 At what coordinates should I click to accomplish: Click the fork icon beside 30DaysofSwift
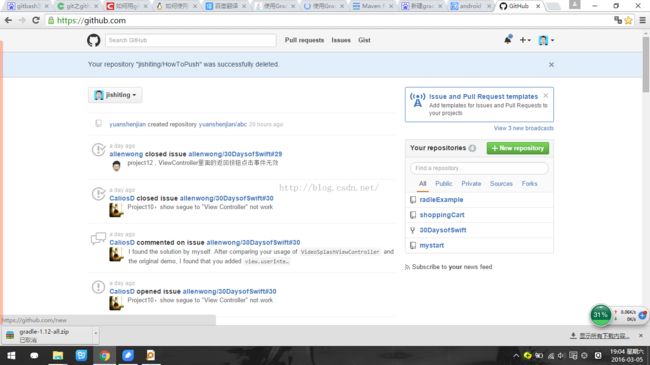point(412,230)
